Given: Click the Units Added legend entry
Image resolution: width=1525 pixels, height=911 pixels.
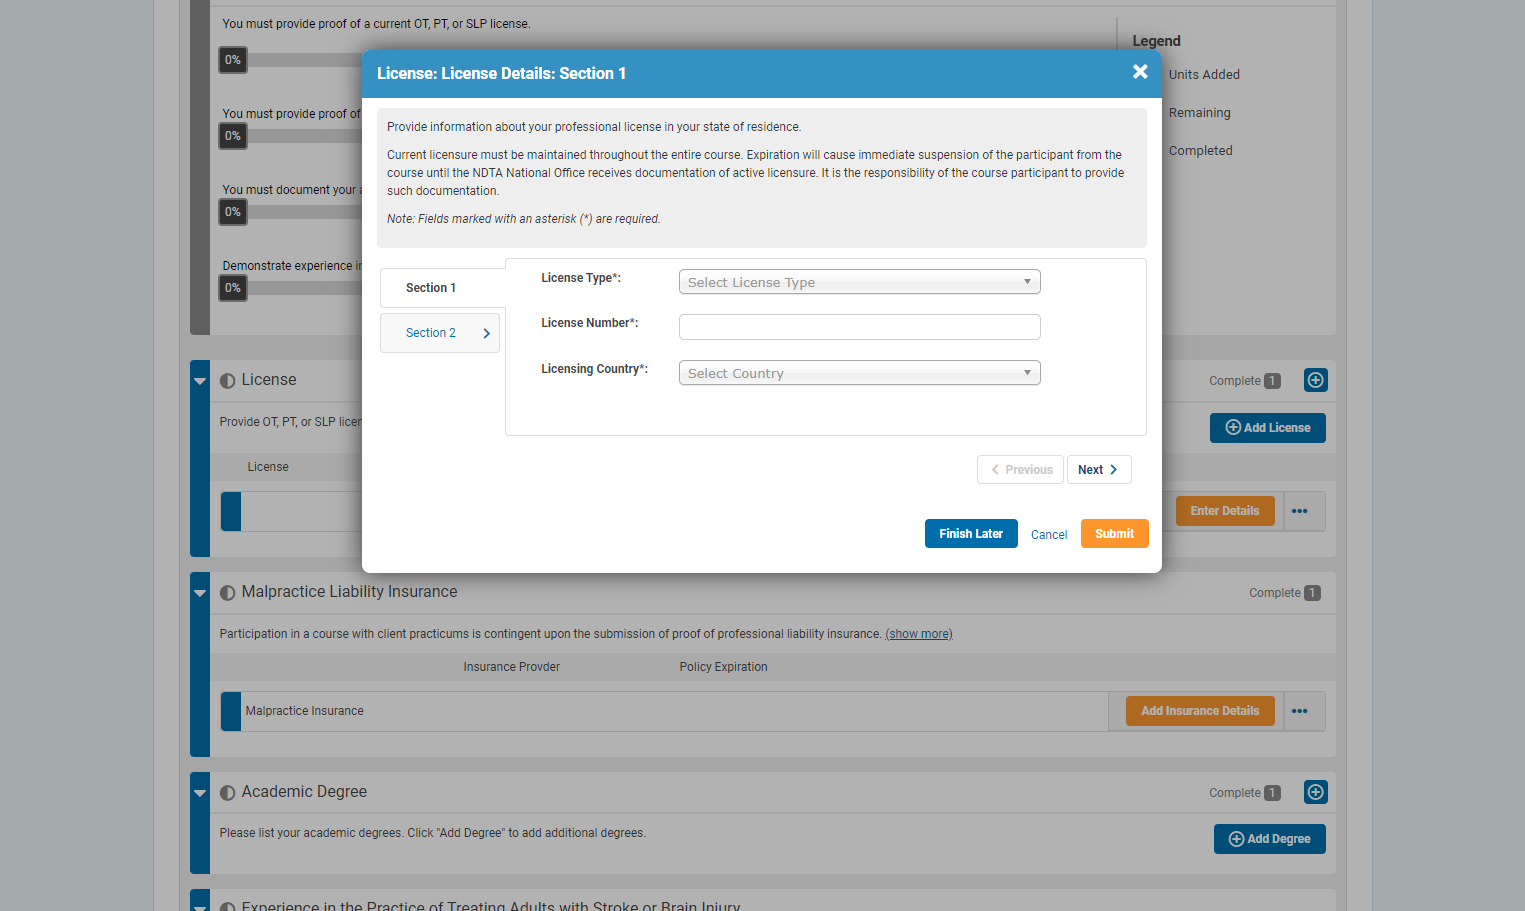Looking at the screenshot, I should tap(1204, 75).
